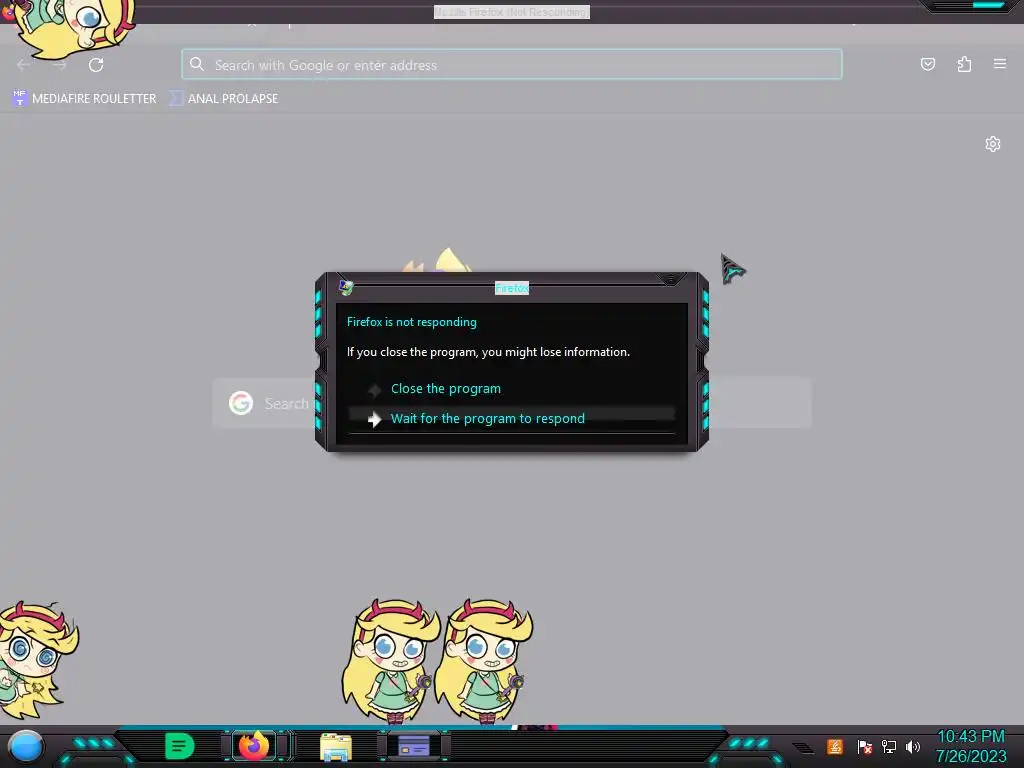Open the volume speaker tray icon
The width and height of the screenshot is (1024, 768).
913,746
